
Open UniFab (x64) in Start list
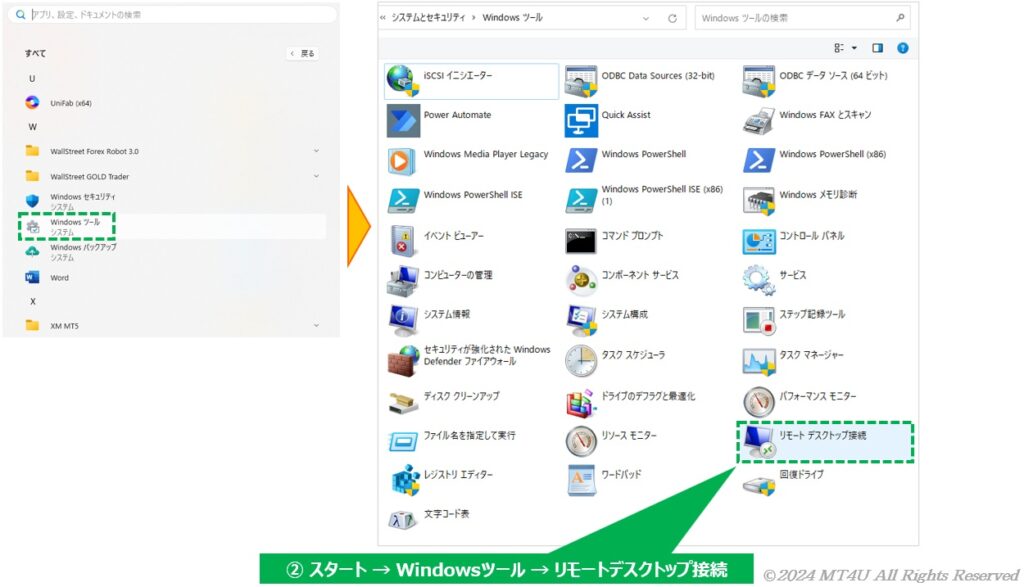71,103
